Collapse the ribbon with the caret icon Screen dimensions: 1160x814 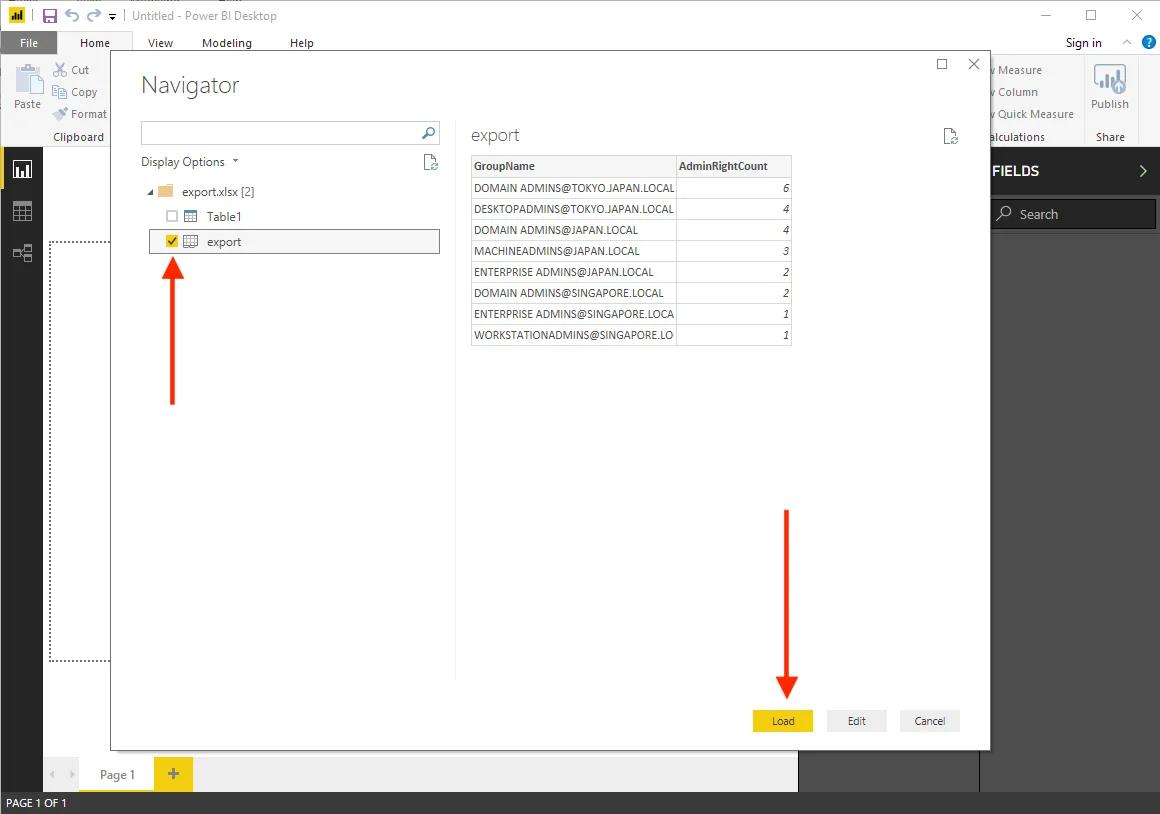tap(1127, 42)
